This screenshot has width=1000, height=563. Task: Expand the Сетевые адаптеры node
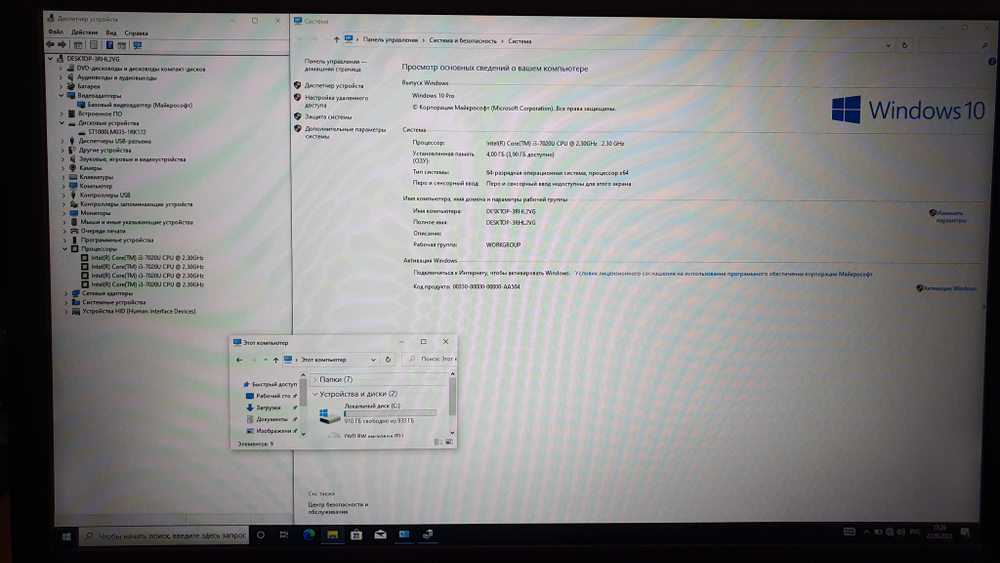click(66, 293)
